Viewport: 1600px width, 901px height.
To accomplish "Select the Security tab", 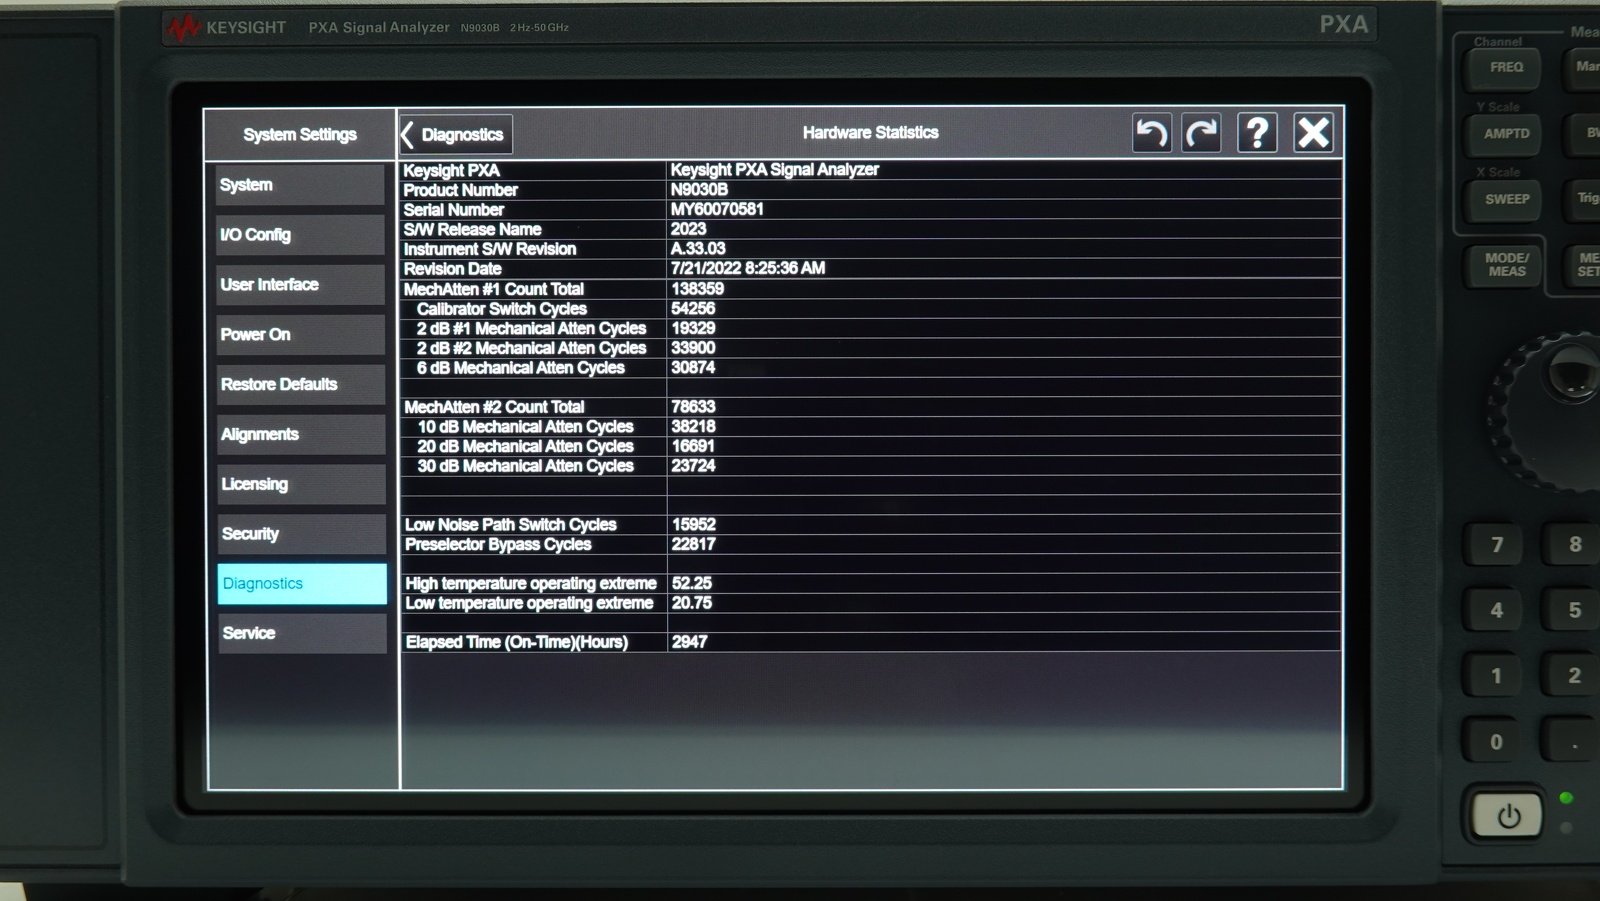I will click(300, 534).
